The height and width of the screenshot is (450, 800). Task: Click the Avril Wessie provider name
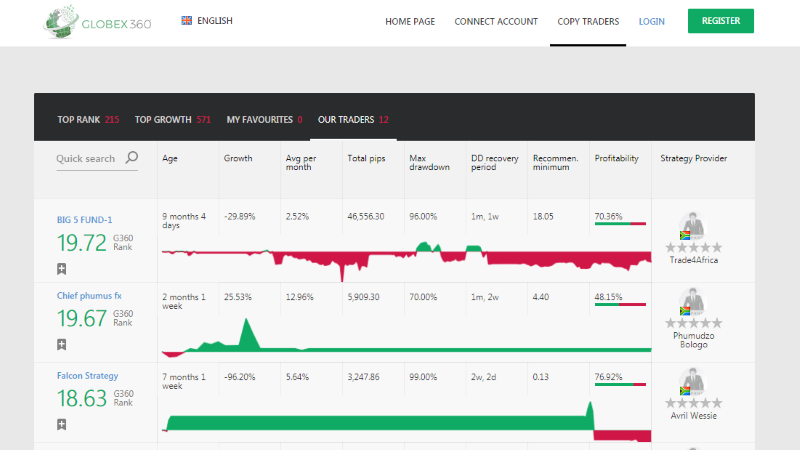693,416
